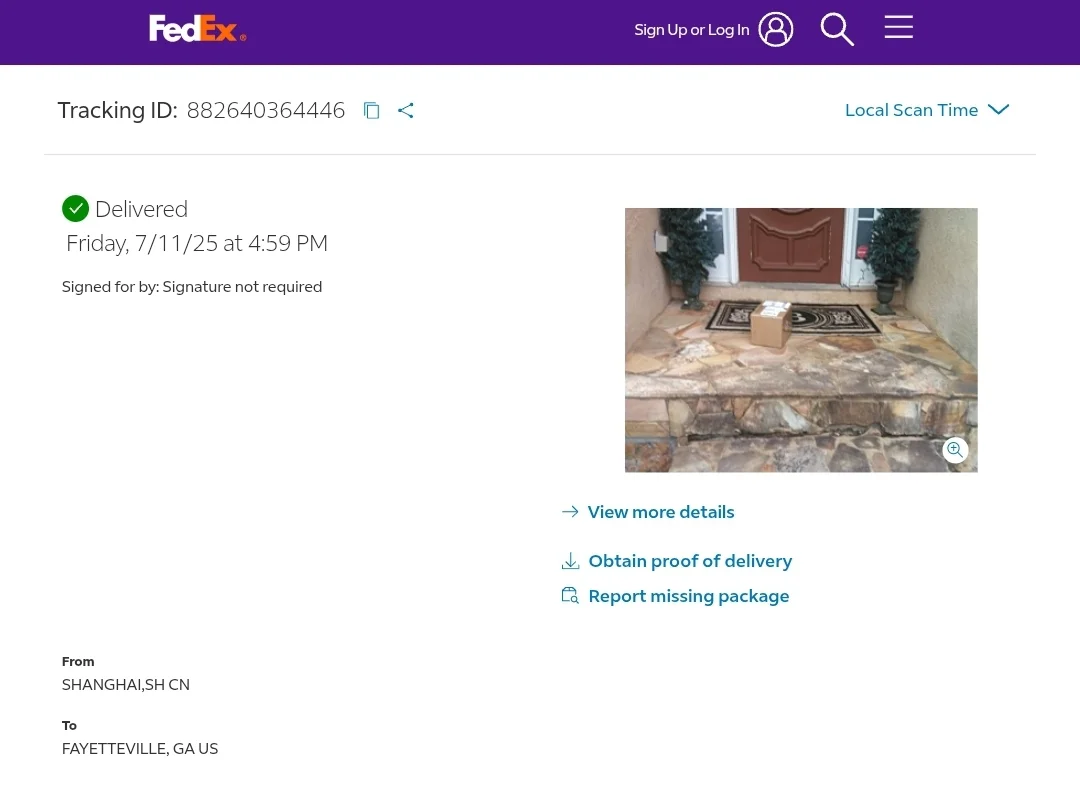Click the Report missing package link
The image size is (1080, 791).
[689, 596]
